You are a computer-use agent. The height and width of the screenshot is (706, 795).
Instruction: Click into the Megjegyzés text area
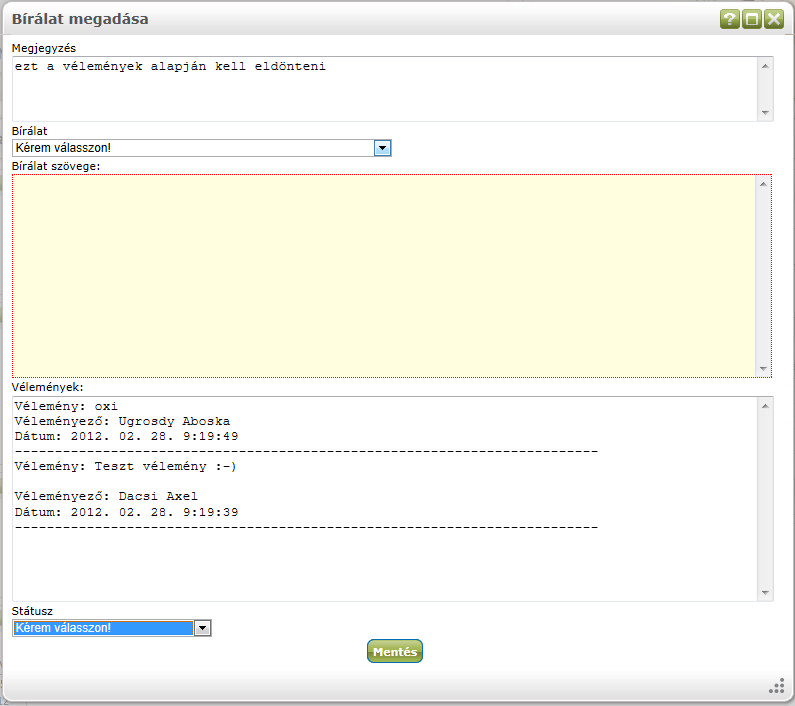pos(392,89)
